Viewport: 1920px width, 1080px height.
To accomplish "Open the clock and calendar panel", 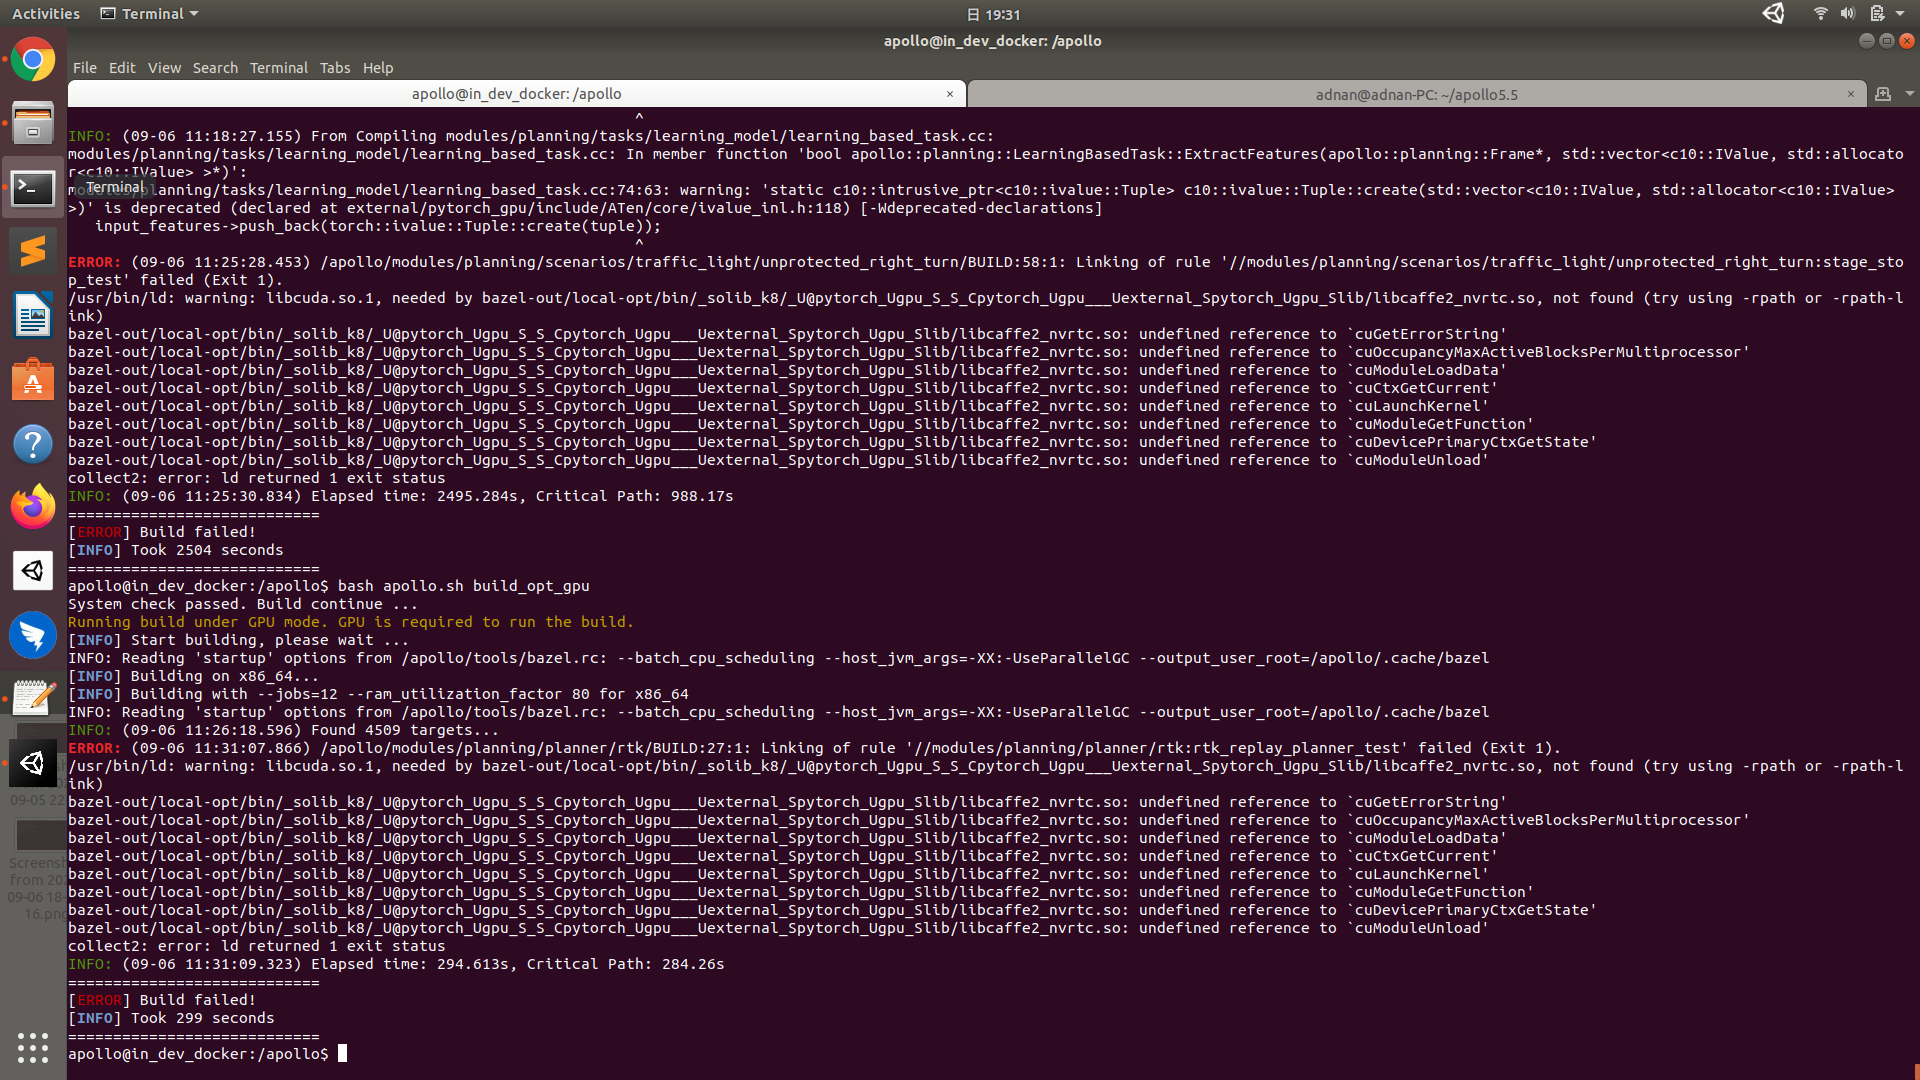I will [994, 14].
